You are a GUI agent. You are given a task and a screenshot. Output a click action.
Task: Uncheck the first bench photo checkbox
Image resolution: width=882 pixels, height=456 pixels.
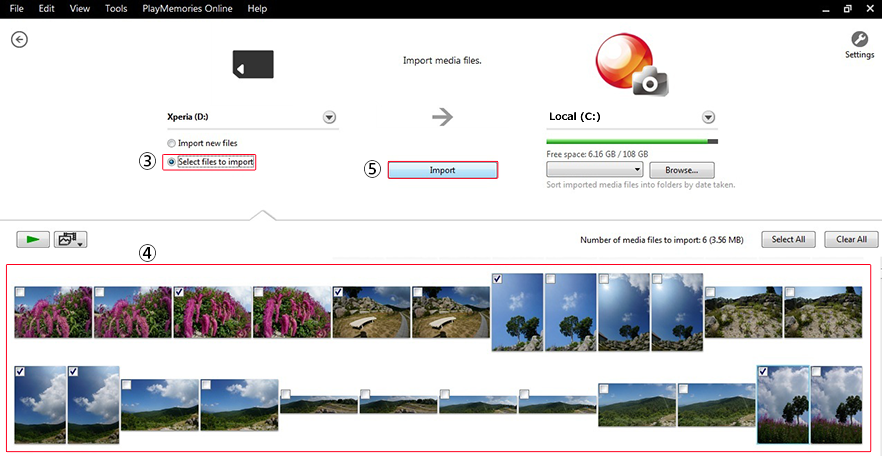pos(338,292)
